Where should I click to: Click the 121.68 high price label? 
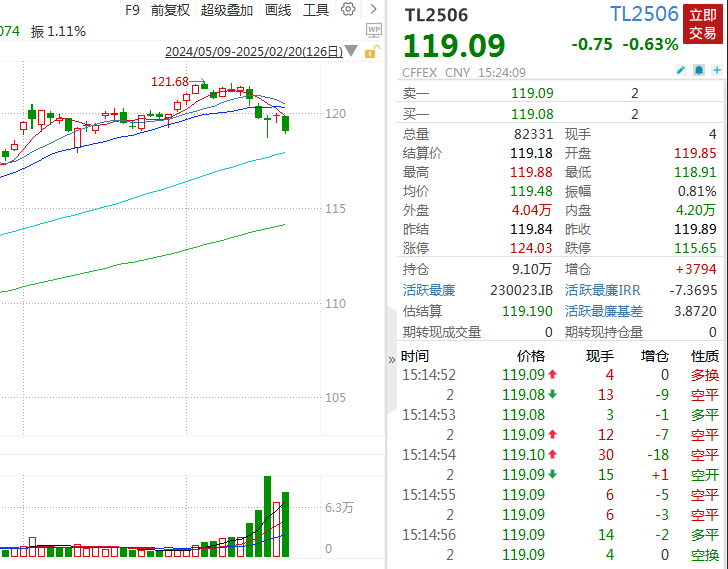tap(169, 82)
